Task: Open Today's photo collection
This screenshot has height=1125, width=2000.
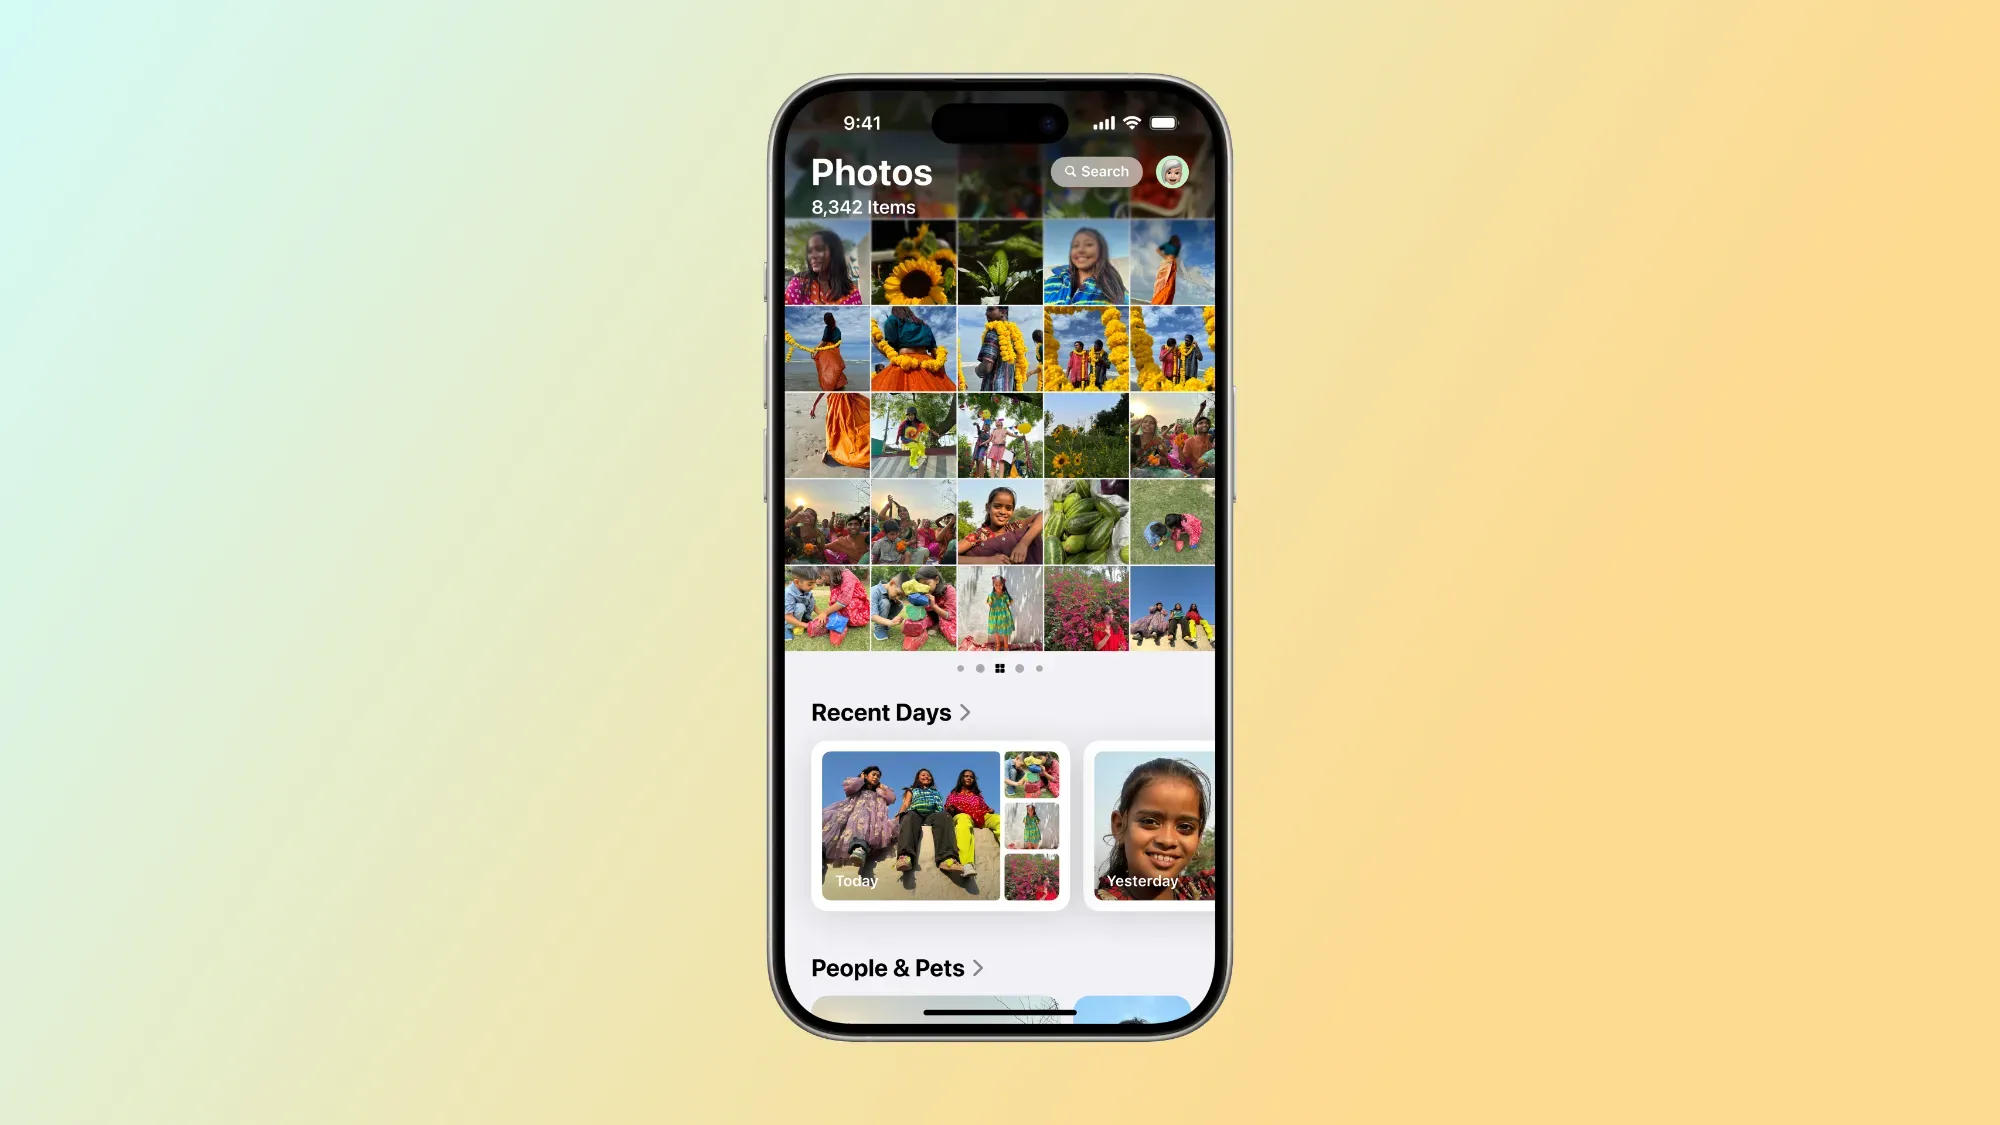Action: (x=940, y=823)
